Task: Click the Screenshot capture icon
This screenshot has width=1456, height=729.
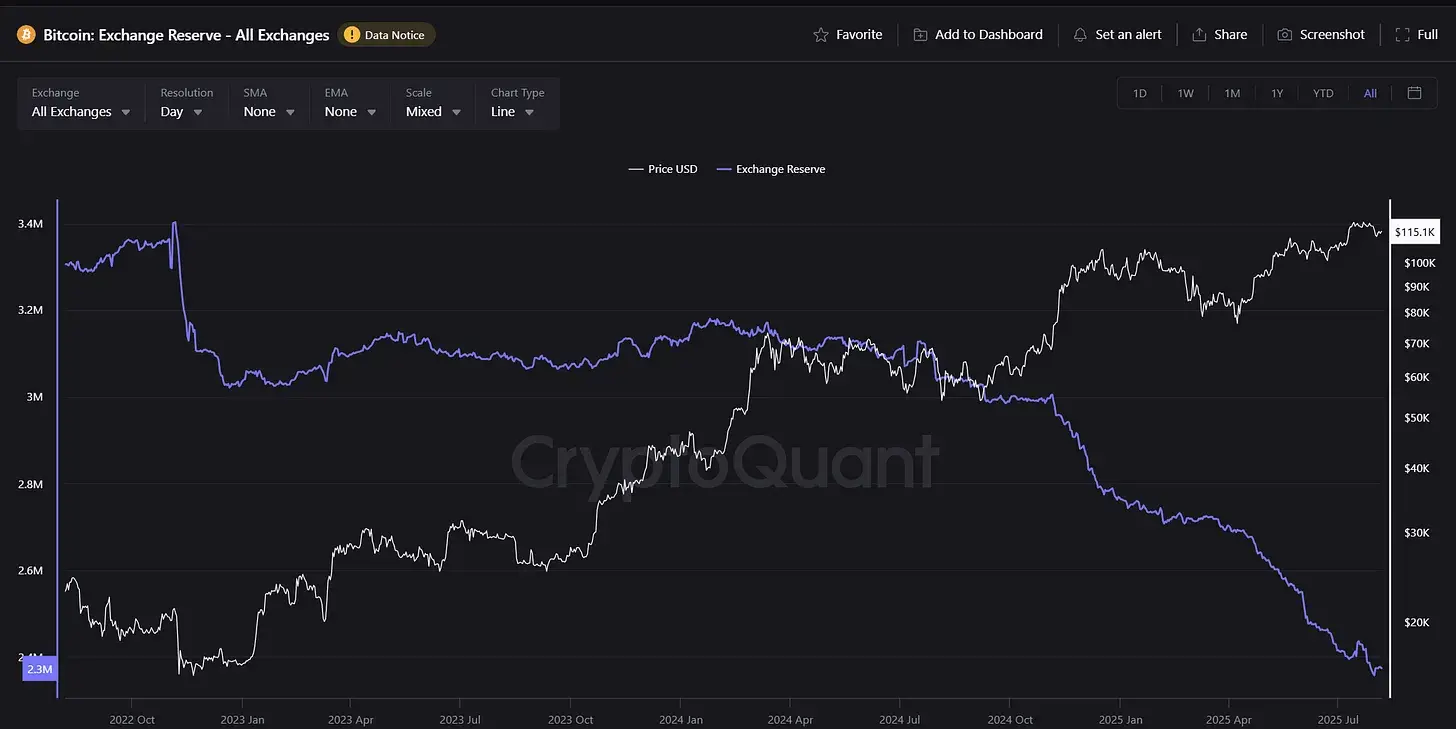Action: click(1283, 34)
